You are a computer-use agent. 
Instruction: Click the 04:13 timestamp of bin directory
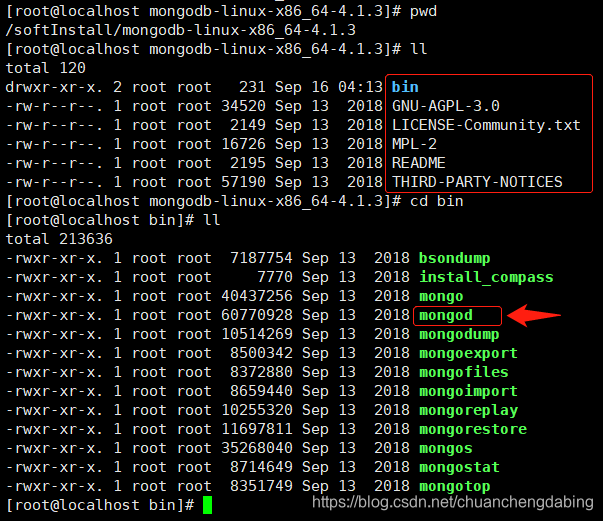pos(360,87)
